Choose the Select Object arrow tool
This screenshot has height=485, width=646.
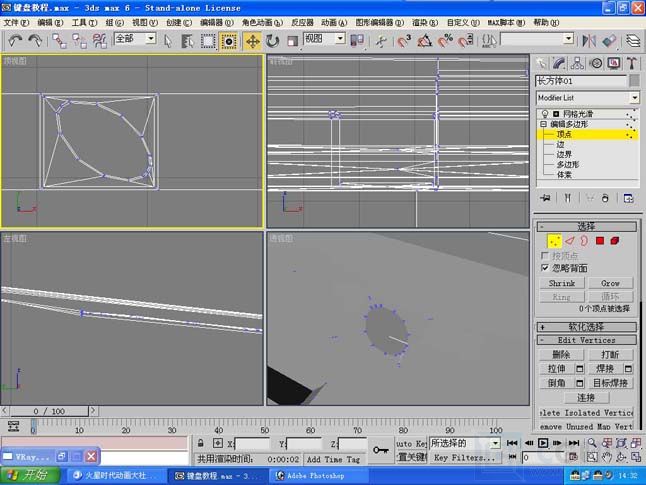pos(168,41)
